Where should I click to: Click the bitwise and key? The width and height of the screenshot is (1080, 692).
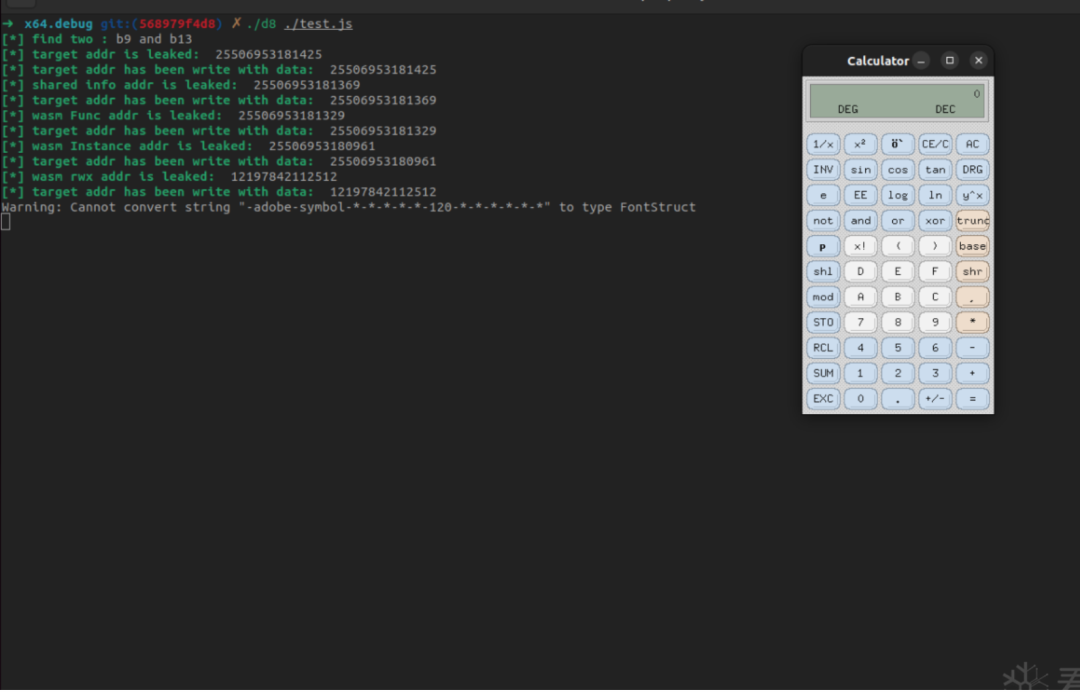click(860, 220)
